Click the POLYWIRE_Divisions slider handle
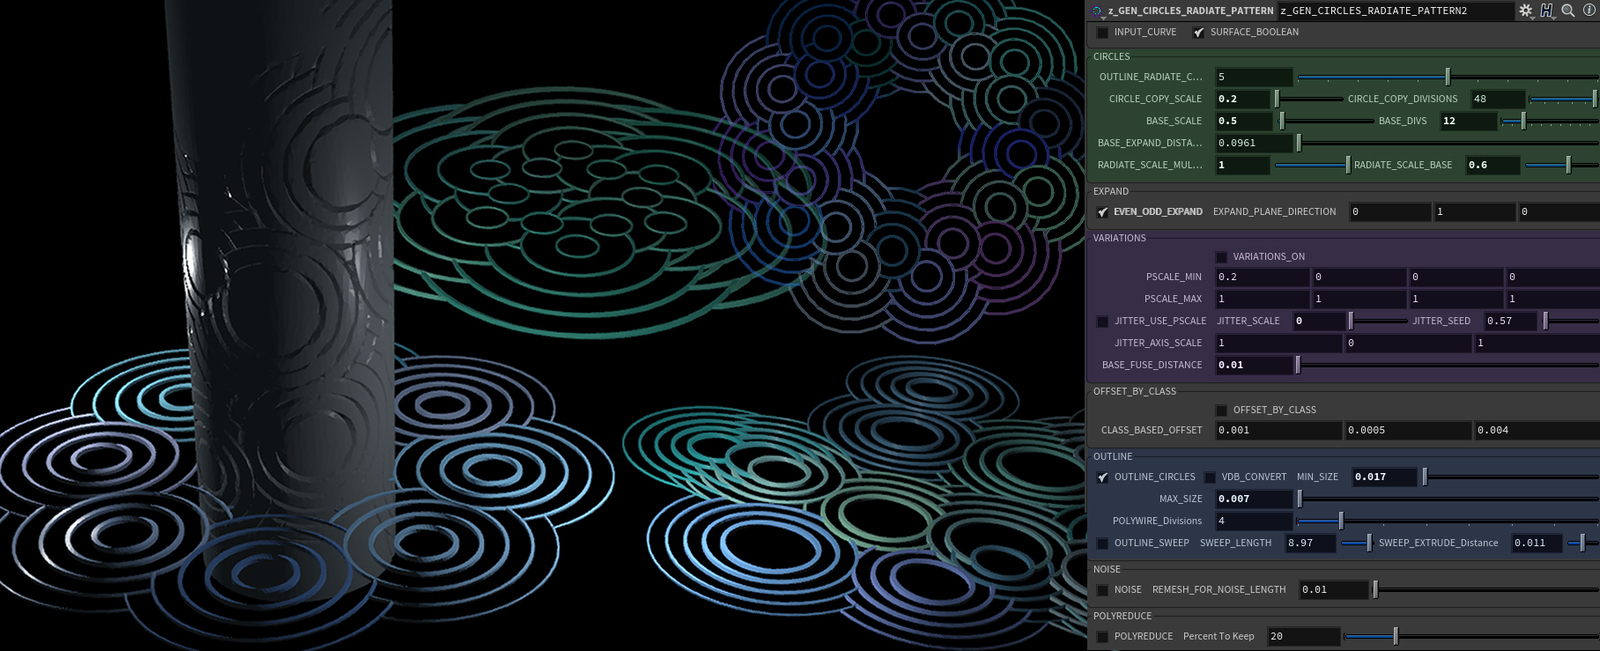The width and height of the screenshot is (1600, 651). click(1341, 521)
